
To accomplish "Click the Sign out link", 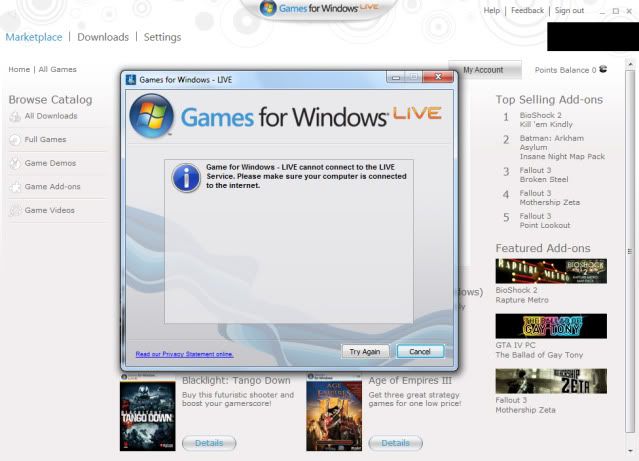I will [x=569, y=10].
